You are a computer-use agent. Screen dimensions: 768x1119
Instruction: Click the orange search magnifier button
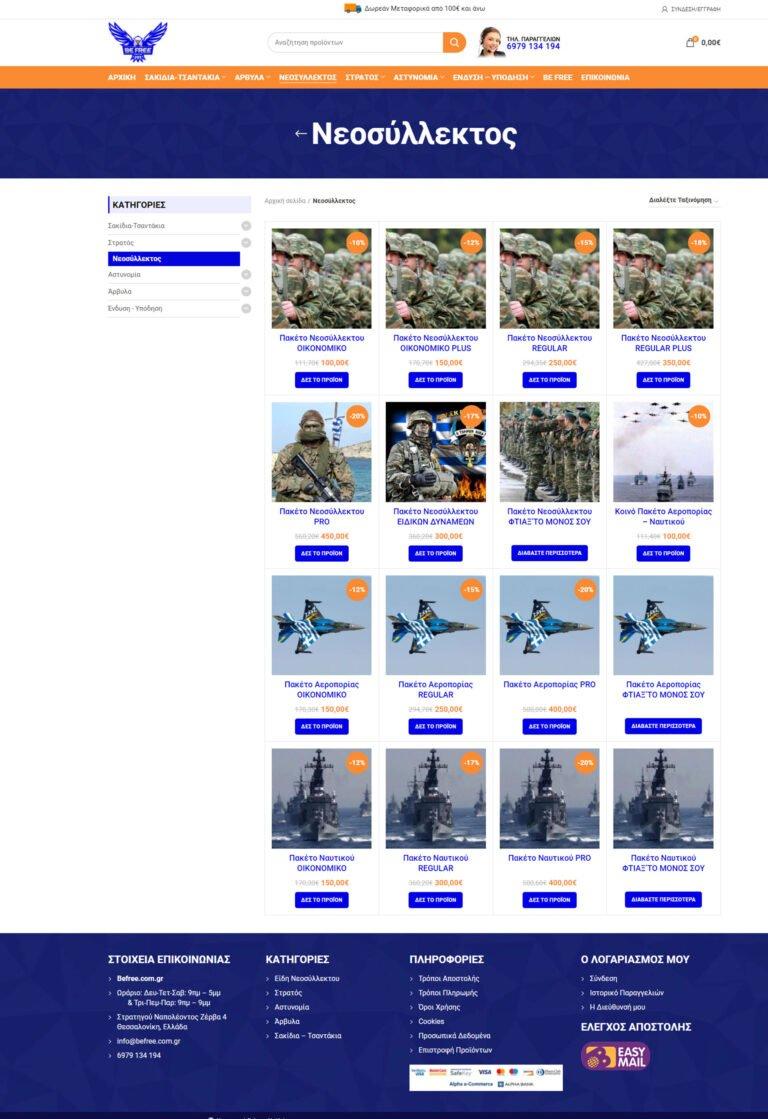pyautogui.click(x=455, y=43)
